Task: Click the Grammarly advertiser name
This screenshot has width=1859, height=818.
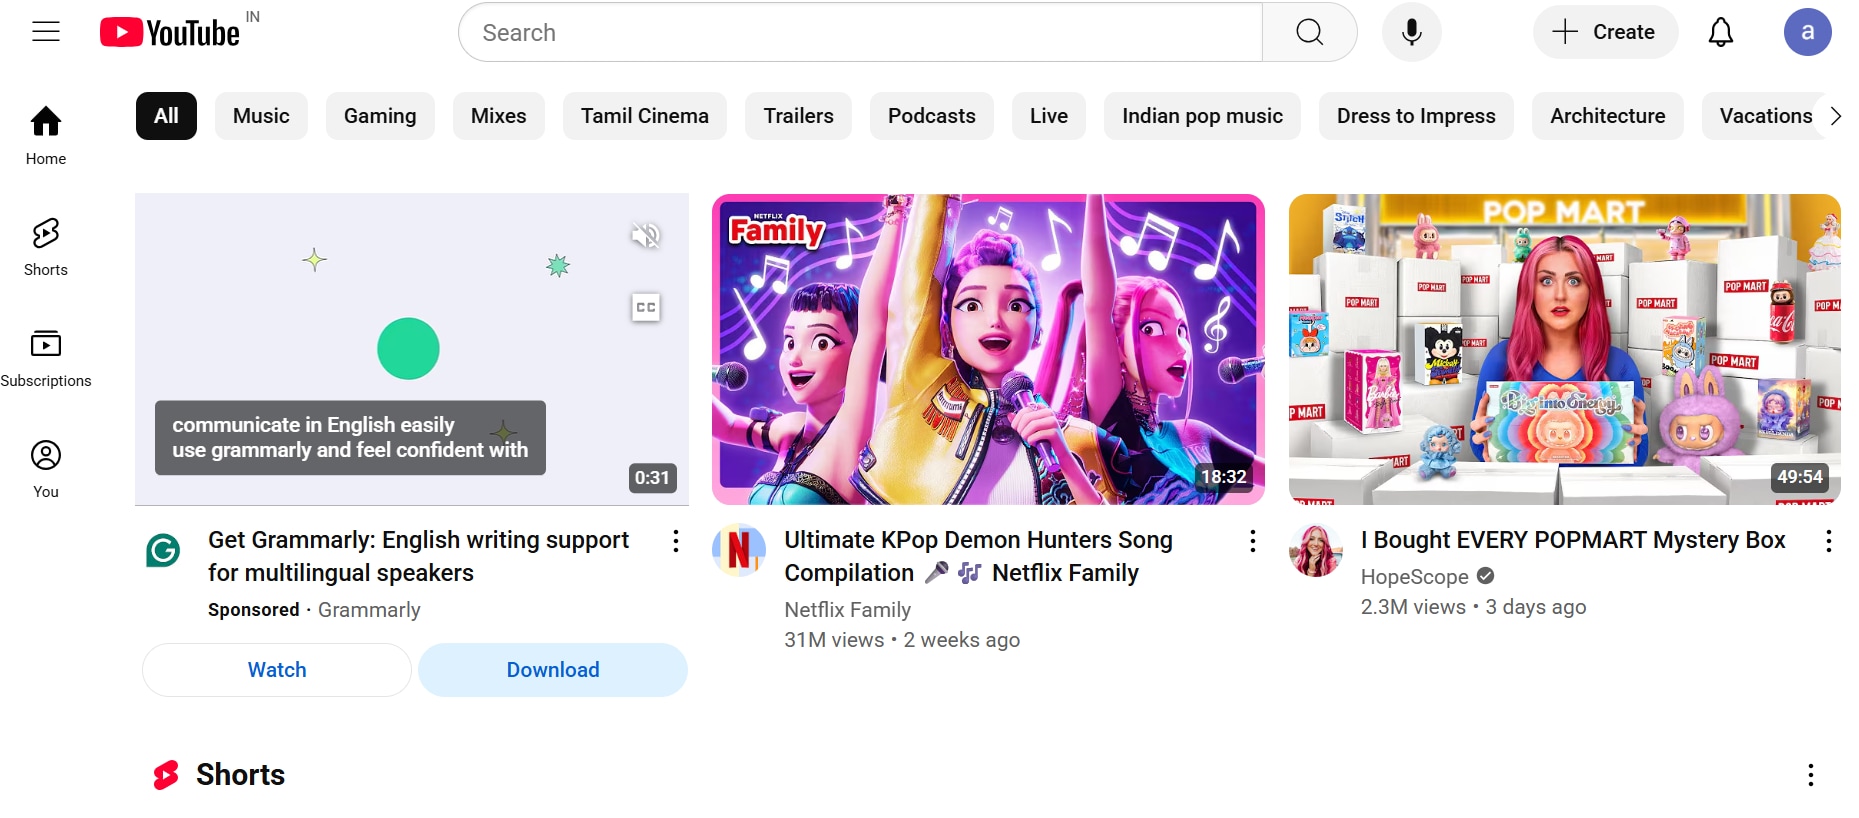Action: tap(369, 610)
